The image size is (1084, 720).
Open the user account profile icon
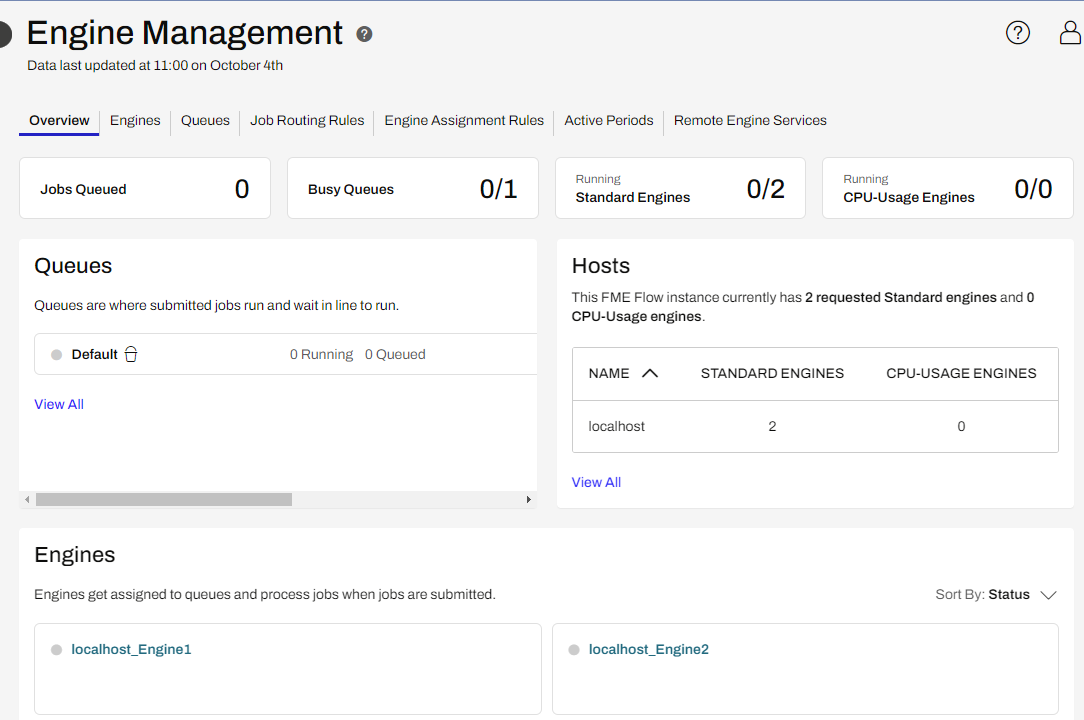click(1070, 33)
